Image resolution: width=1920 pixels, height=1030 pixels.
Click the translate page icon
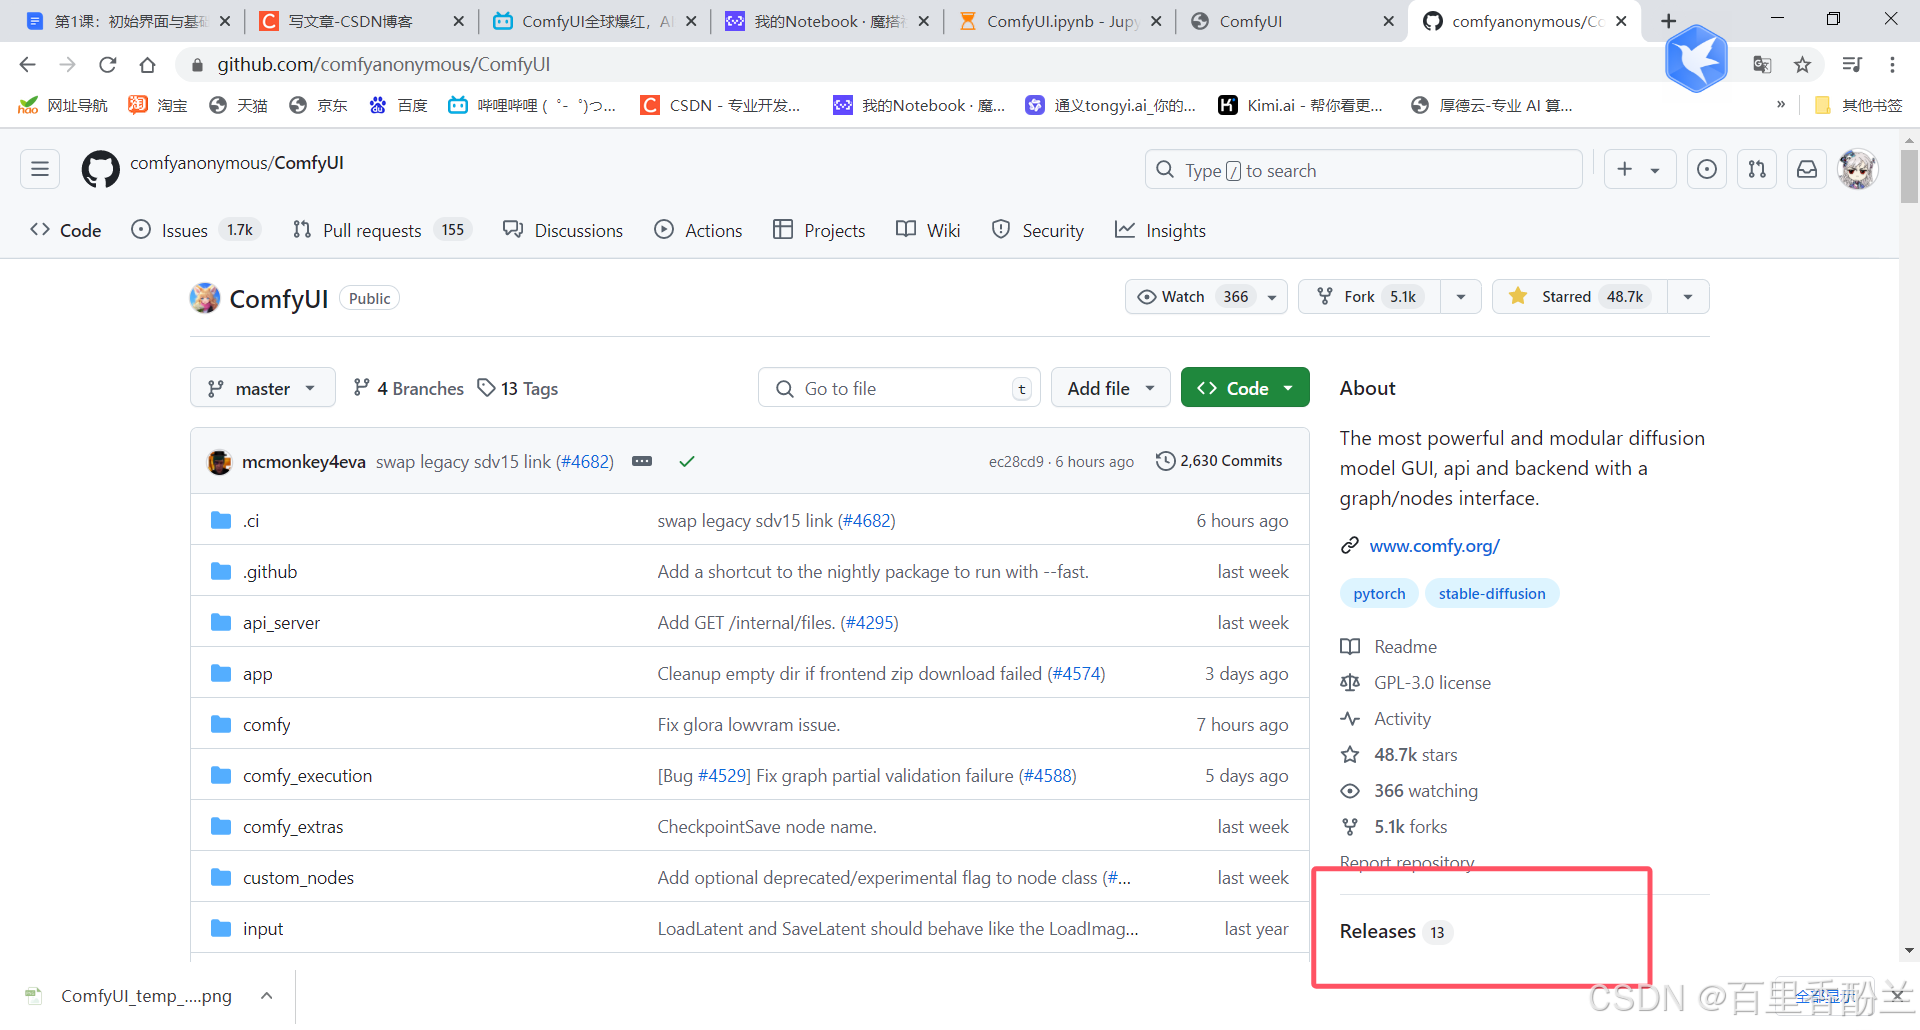(1762, 64)
